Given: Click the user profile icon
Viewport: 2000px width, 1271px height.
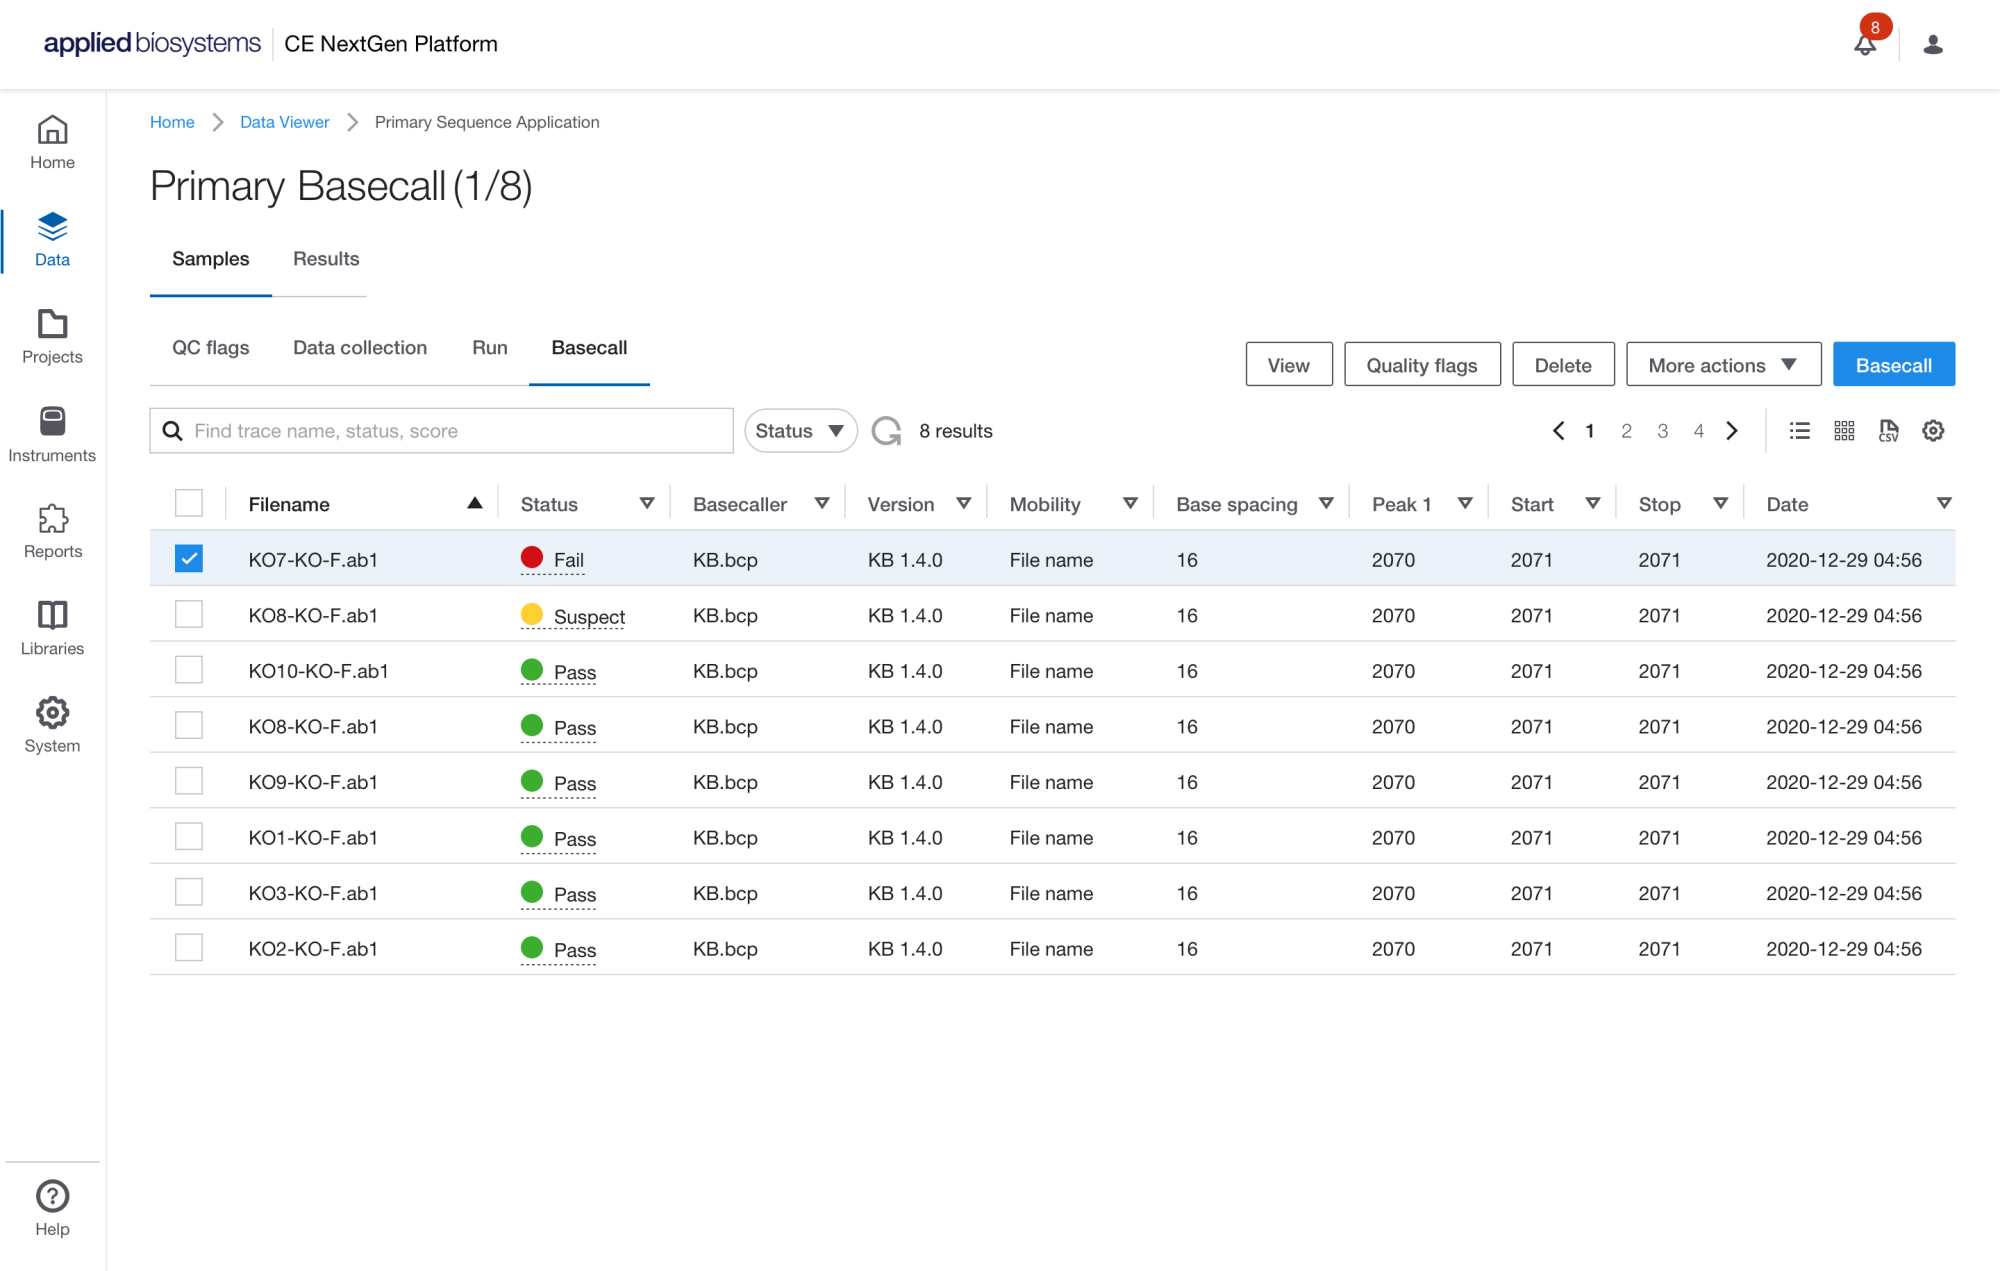Looking at the screenshot, I should point(1932,44).
